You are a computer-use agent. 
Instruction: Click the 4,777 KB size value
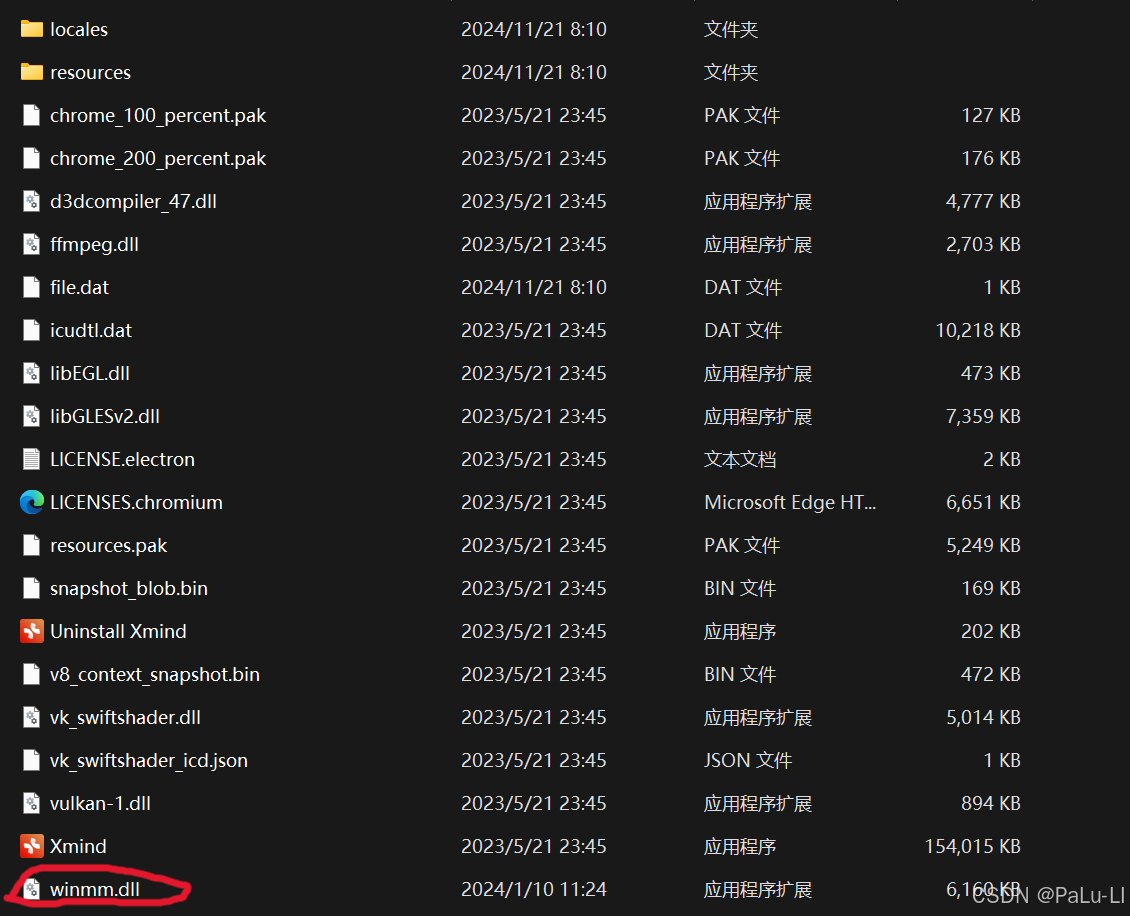[x=983, y=201]
